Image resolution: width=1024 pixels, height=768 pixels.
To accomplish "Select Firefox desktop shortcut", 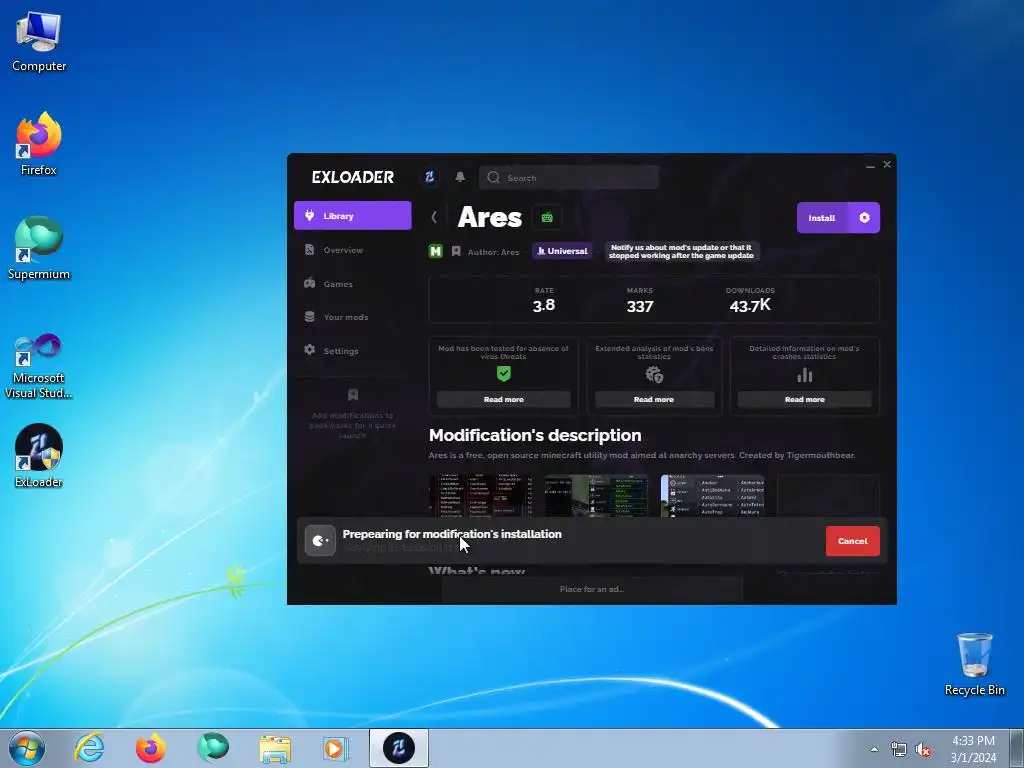I will pos(39,144).
